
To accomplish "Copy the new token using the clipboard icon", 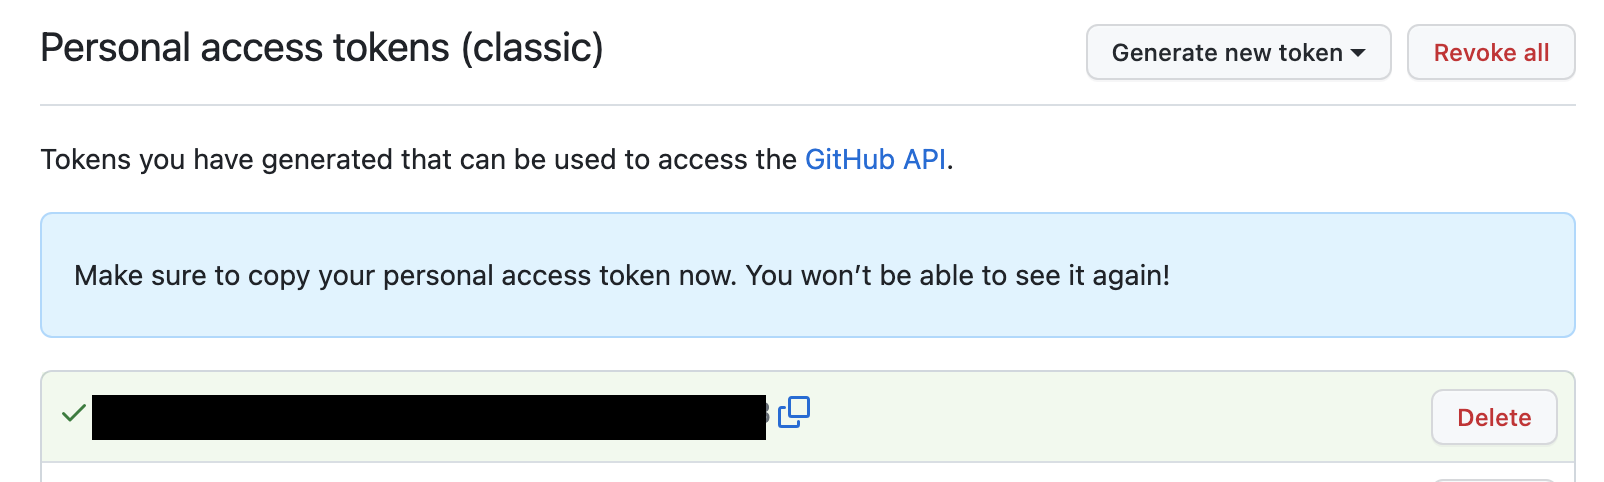I will 794,412.
